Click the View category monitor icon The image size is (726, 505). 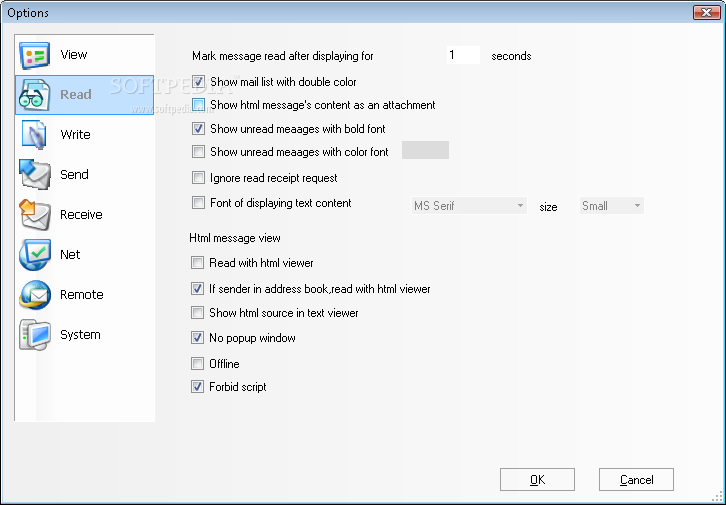pos(34,55)
